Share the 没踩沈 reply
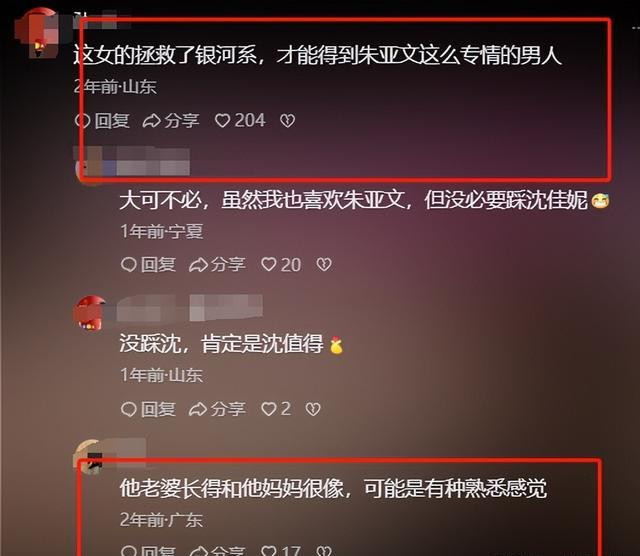Viewport: 640px width, 556px height. (x=217, y=409)
